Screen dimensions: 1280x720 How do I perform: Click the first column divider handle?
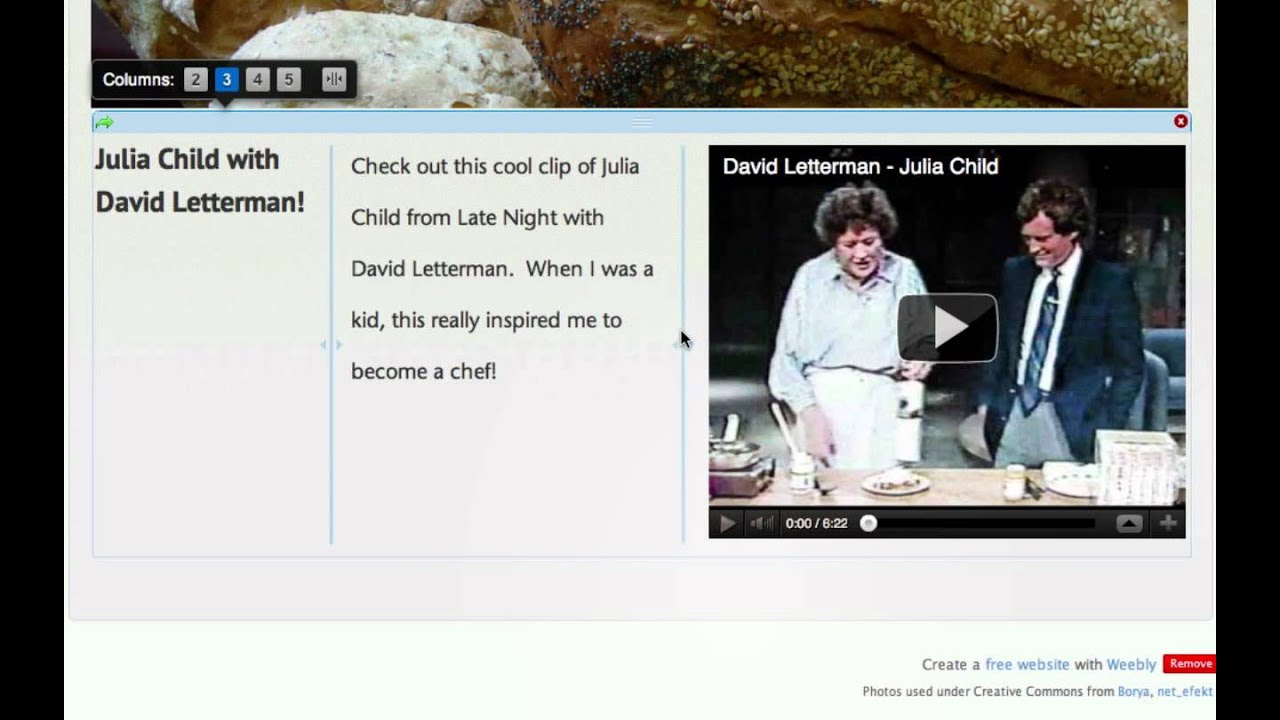coord(331,345)
